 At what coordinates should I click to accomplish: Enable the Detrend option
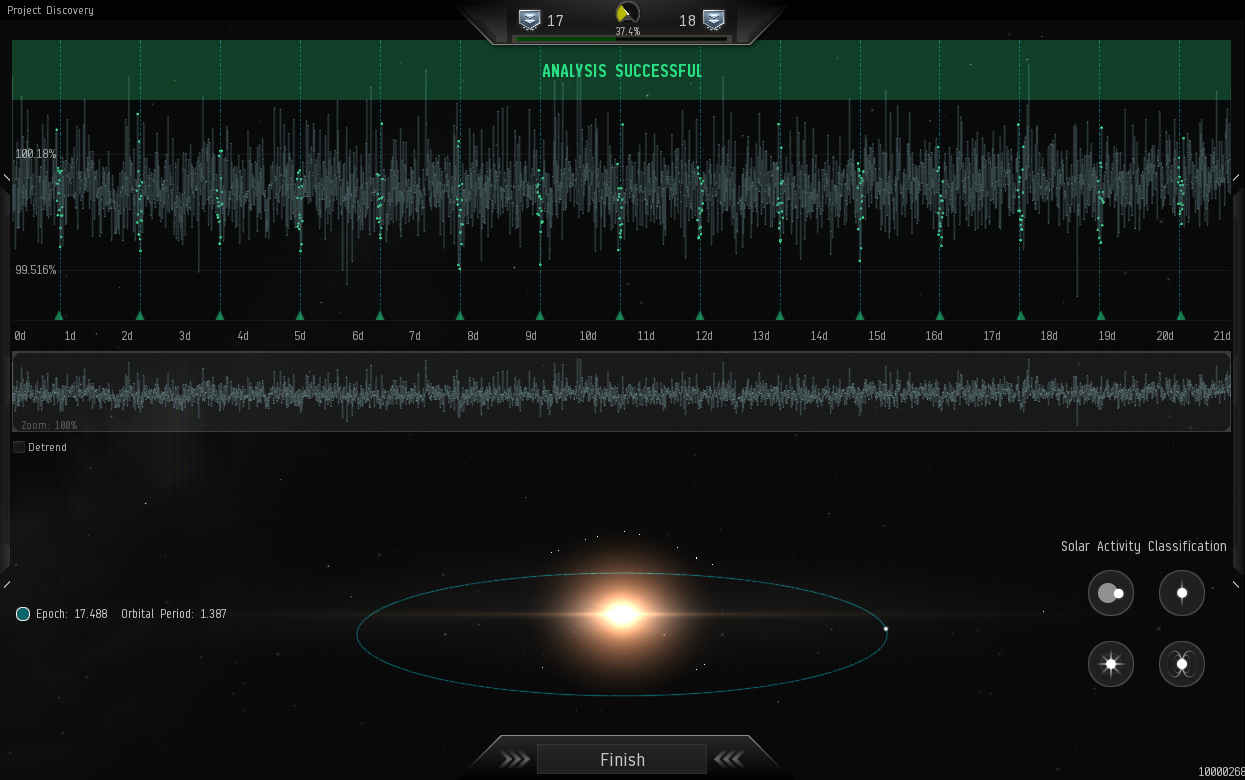coord(18,446)
